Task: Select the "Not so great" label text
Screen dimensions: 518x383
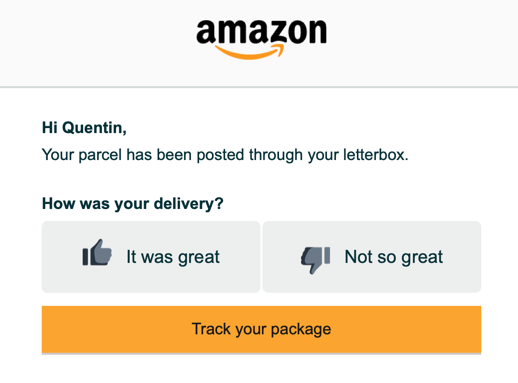Action: (x=394, y=257)
